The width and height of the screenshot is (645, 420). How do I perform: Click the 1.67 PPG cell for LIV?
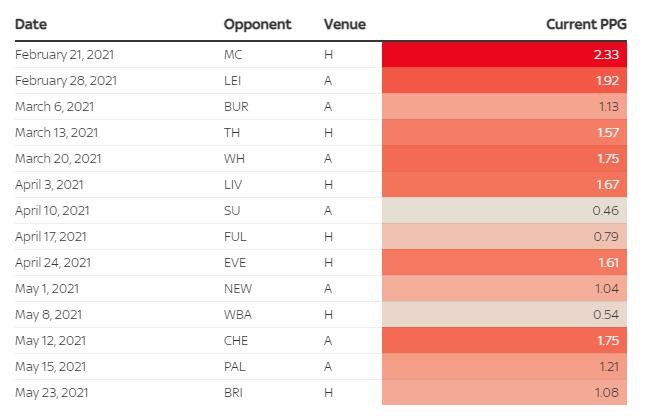click(x=504, y=184)
